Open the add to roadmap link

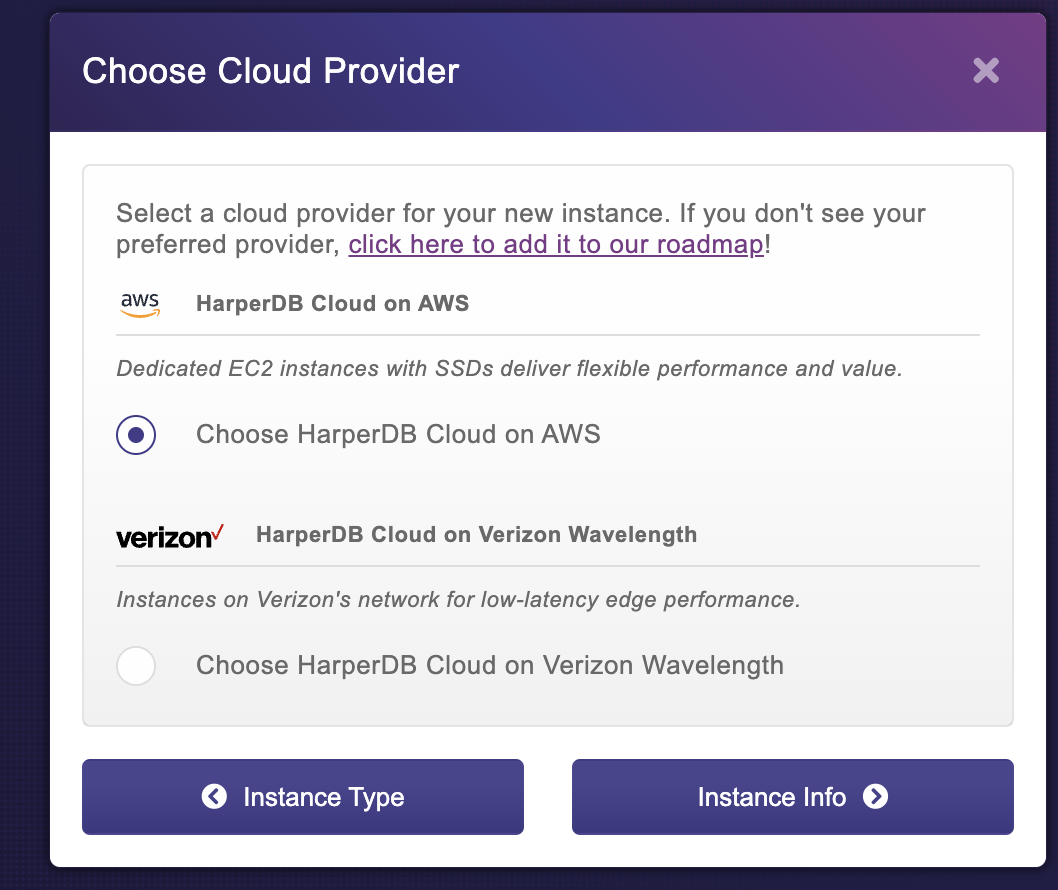pyautogui.click(x=556, y=244)
